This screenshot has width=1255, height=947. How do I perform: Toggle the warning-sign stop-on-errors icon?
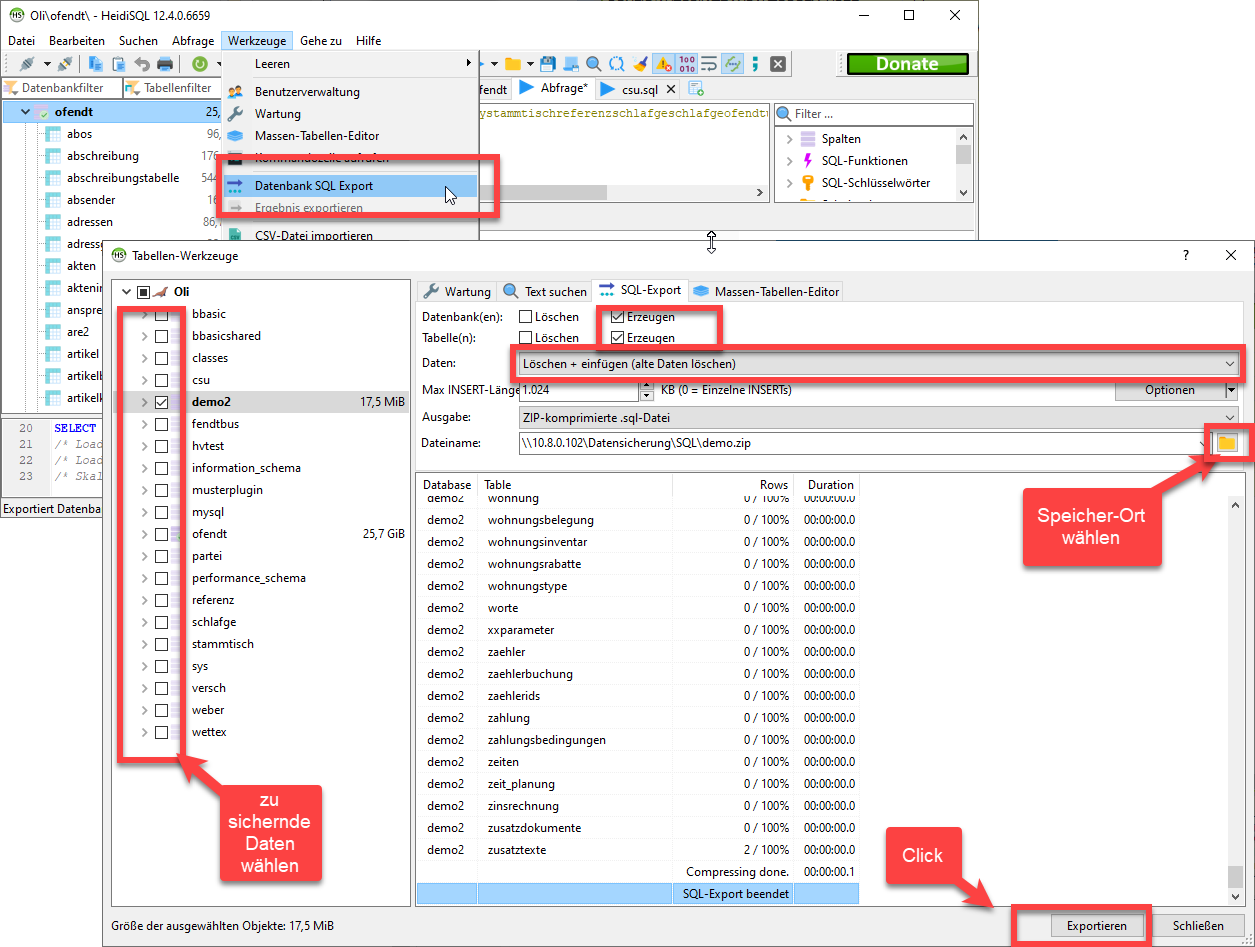663,64
